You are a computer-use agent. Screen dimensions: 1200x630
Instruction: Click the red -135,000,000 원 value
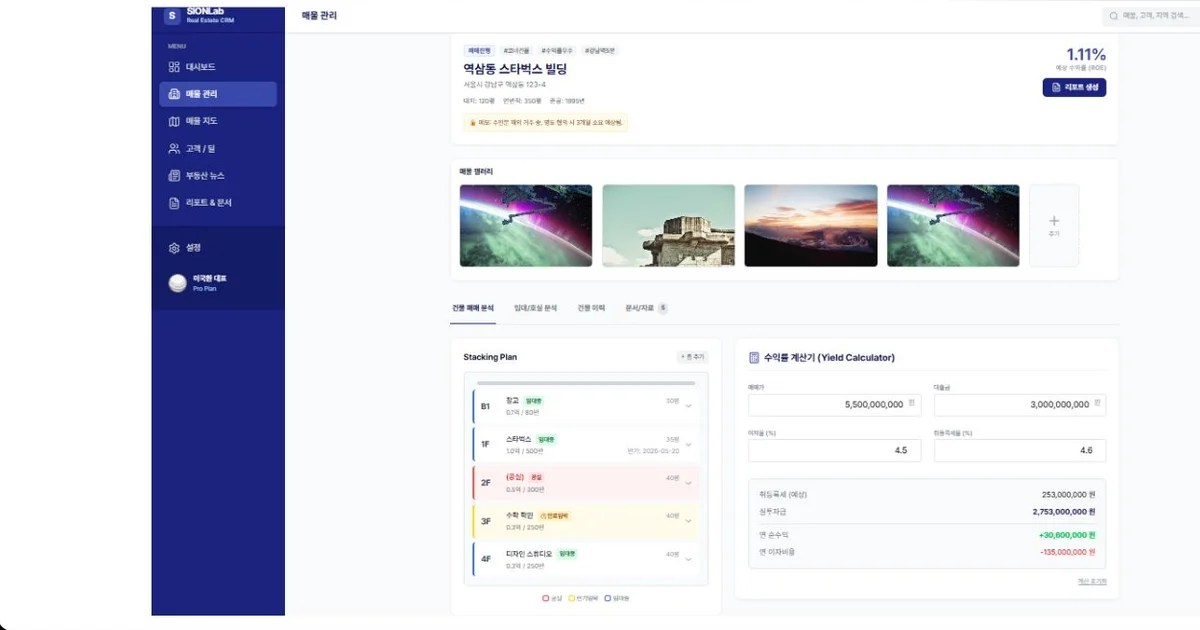point(1067,552)
